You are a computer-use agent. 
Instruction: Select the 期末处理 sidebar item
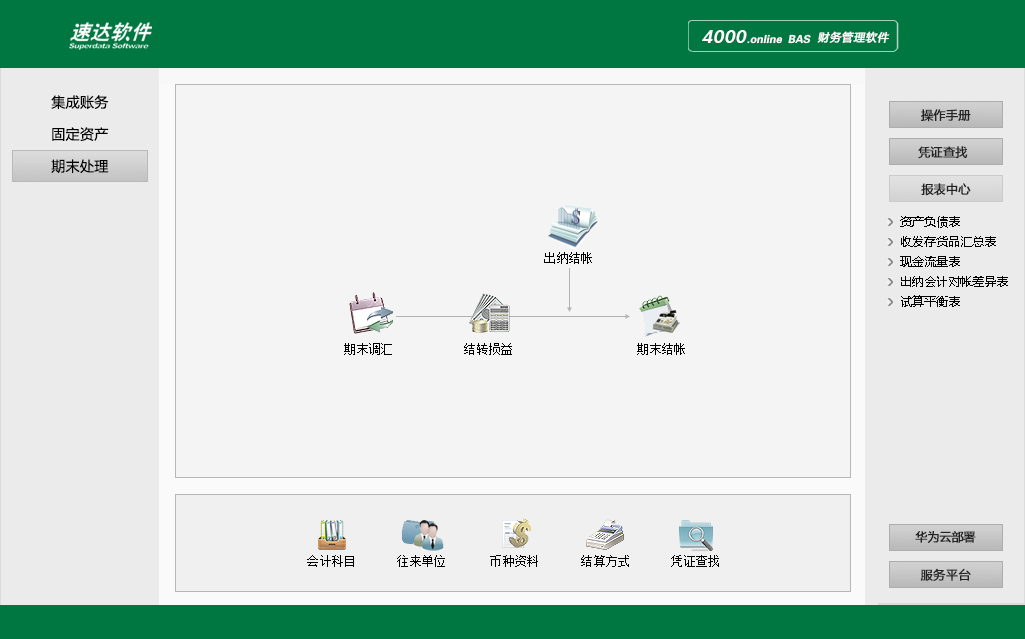tap(80, 165)
